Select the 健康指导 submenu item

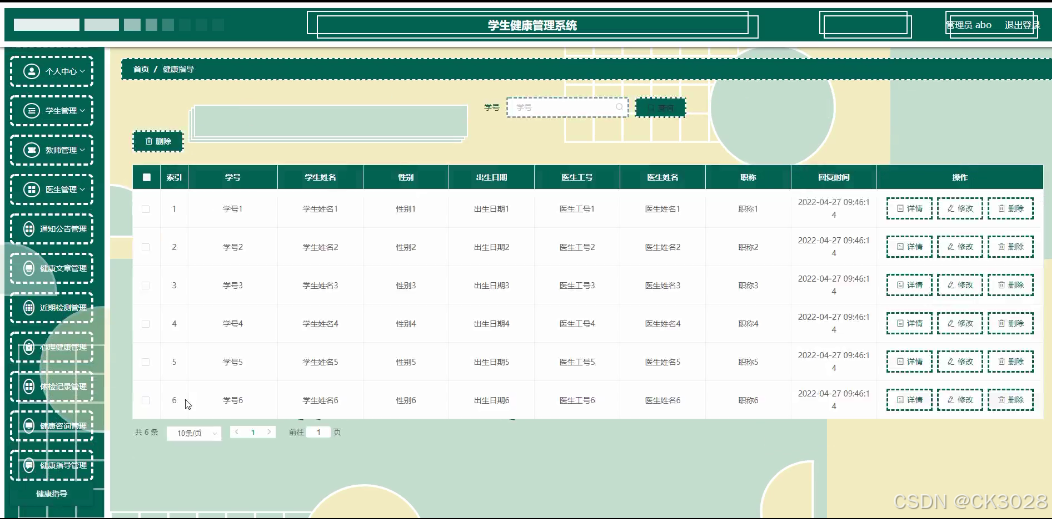(x=52, y=494)
